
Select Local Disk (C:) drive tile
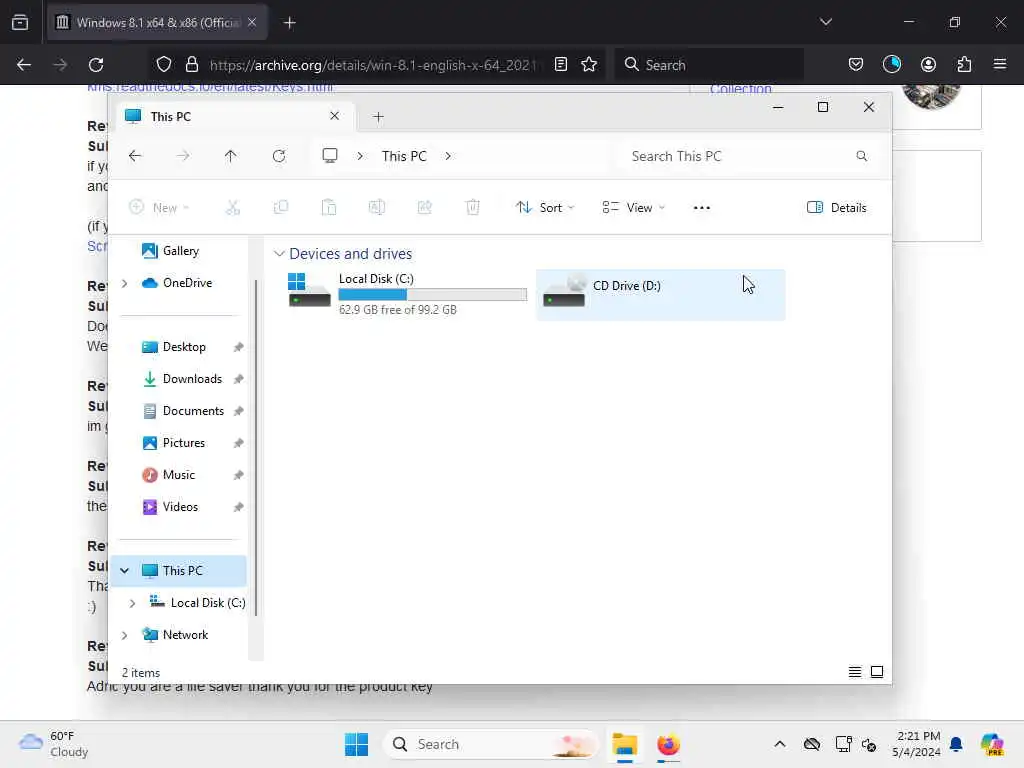click(407, 294)
